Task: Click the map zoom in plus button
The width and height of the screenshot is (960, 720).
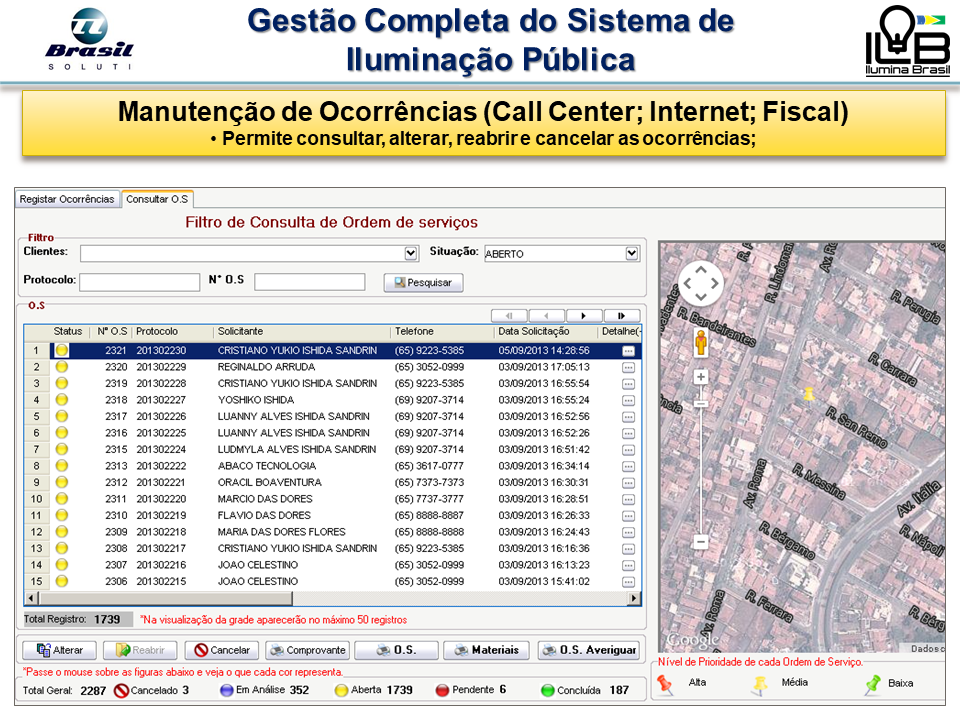Action: (701, 377)
